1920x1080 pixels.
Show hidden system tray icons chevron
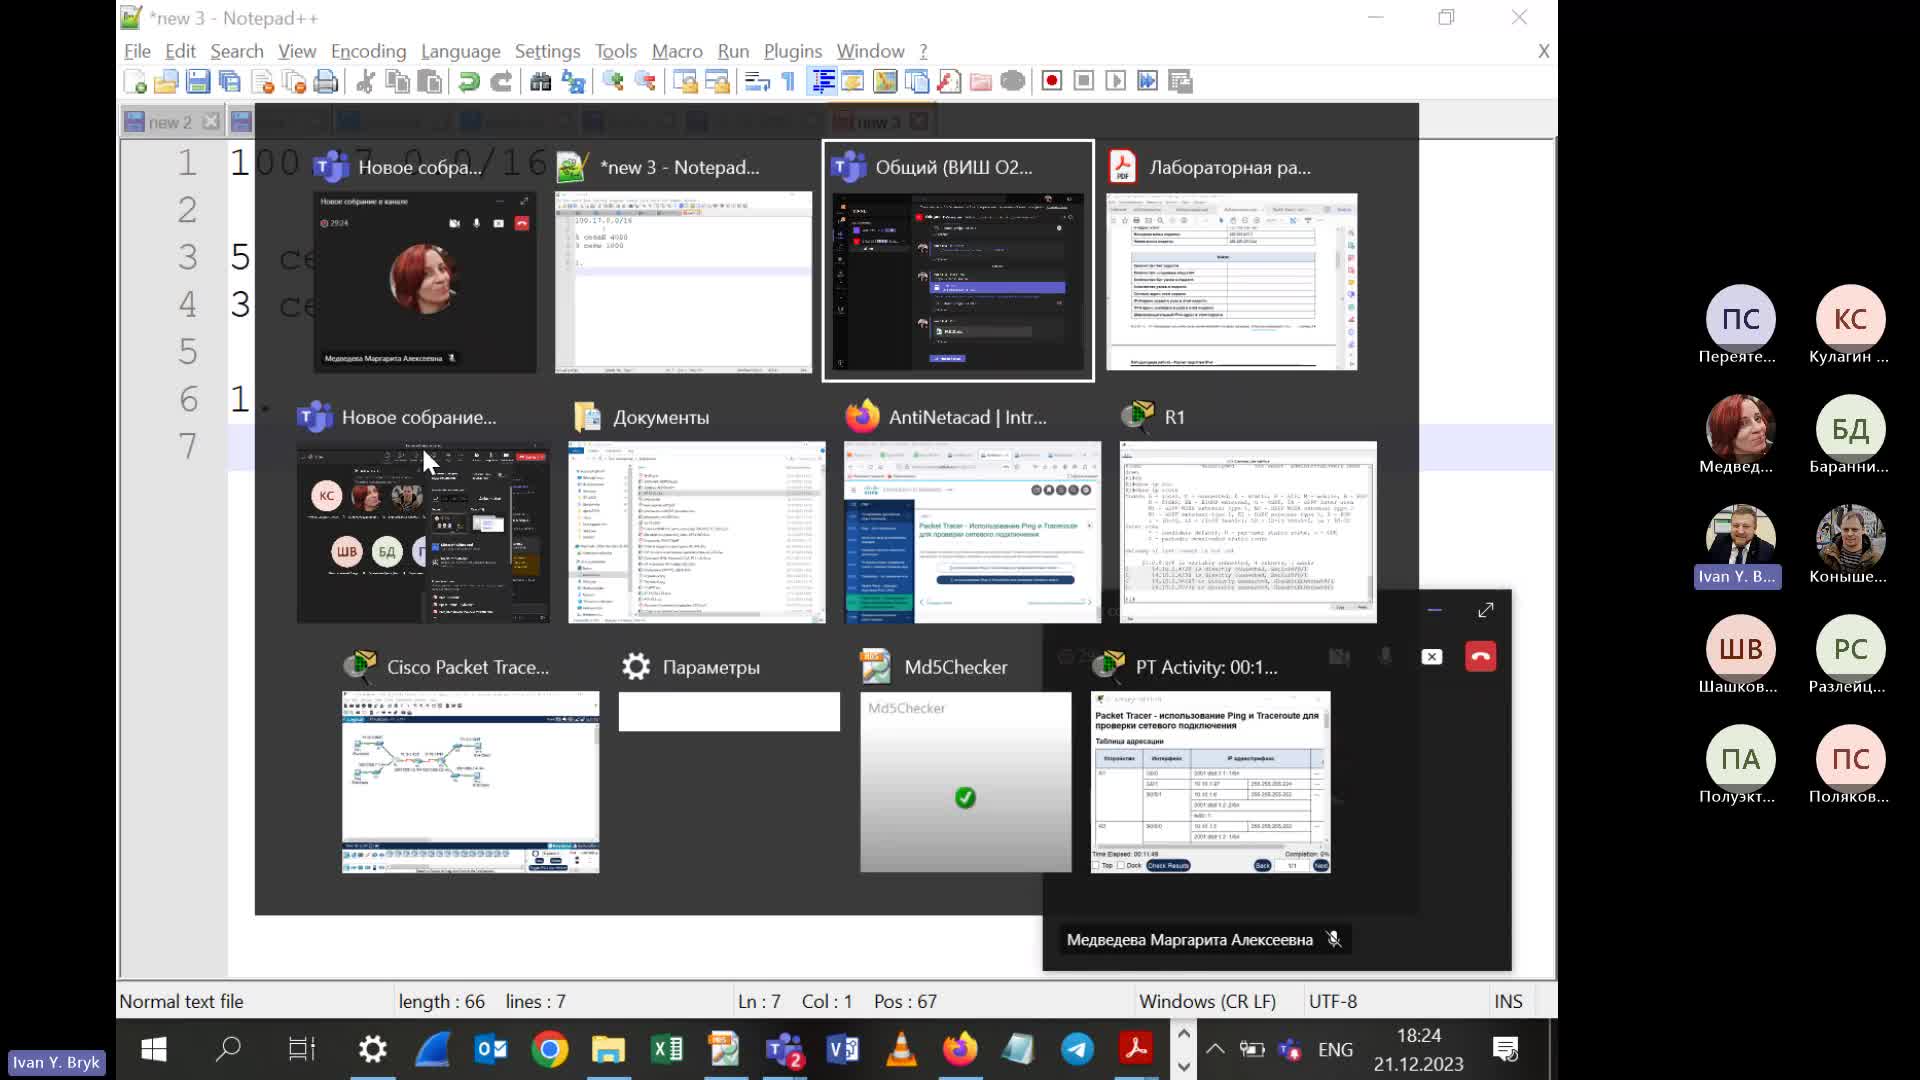1214,1049
